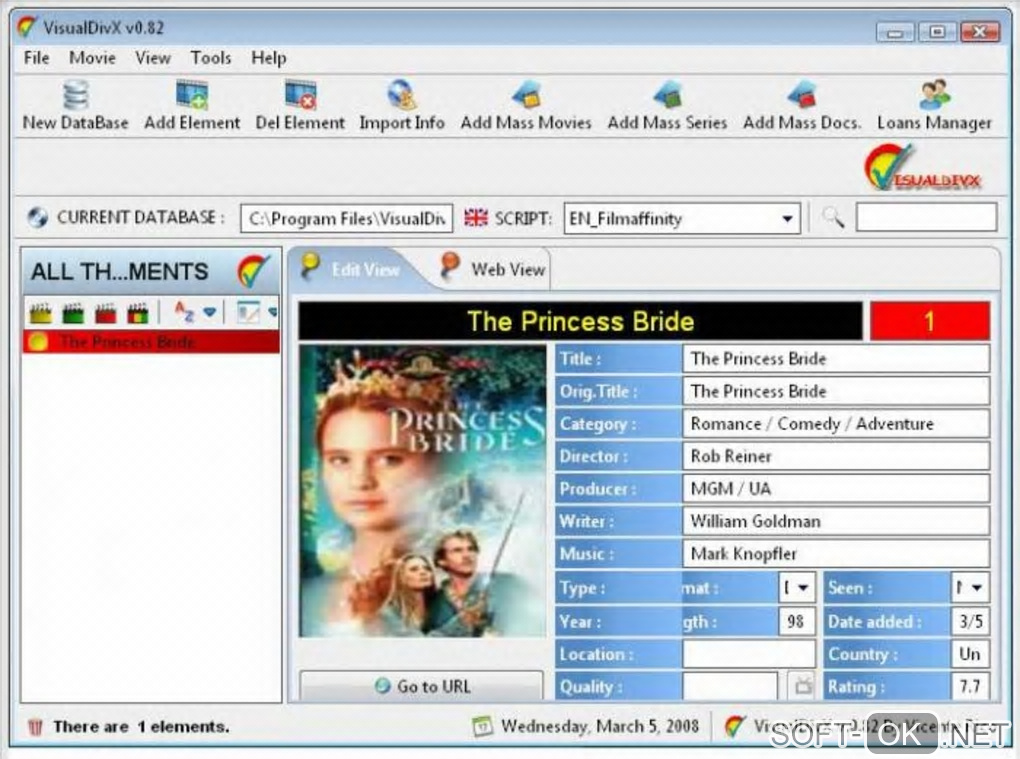The image size is (1020, 759).
Task: Click the New DataBase toolbar icon
Action: click(75, 96)
